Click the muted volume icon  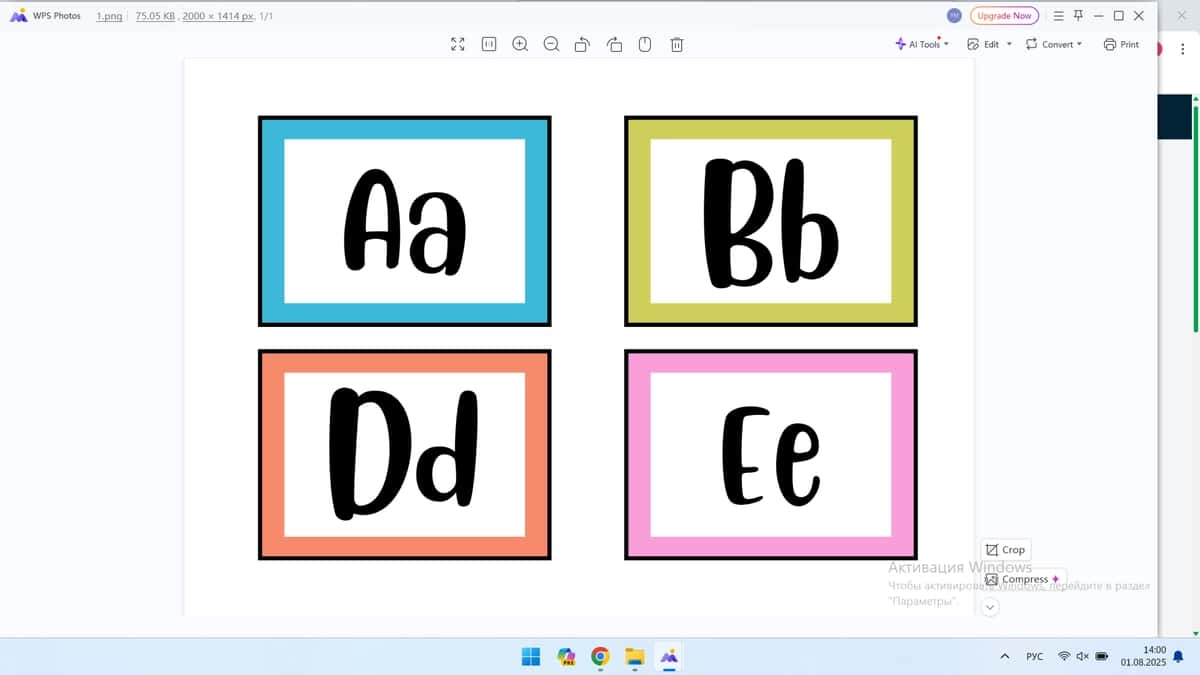[x=1083, y=656]
